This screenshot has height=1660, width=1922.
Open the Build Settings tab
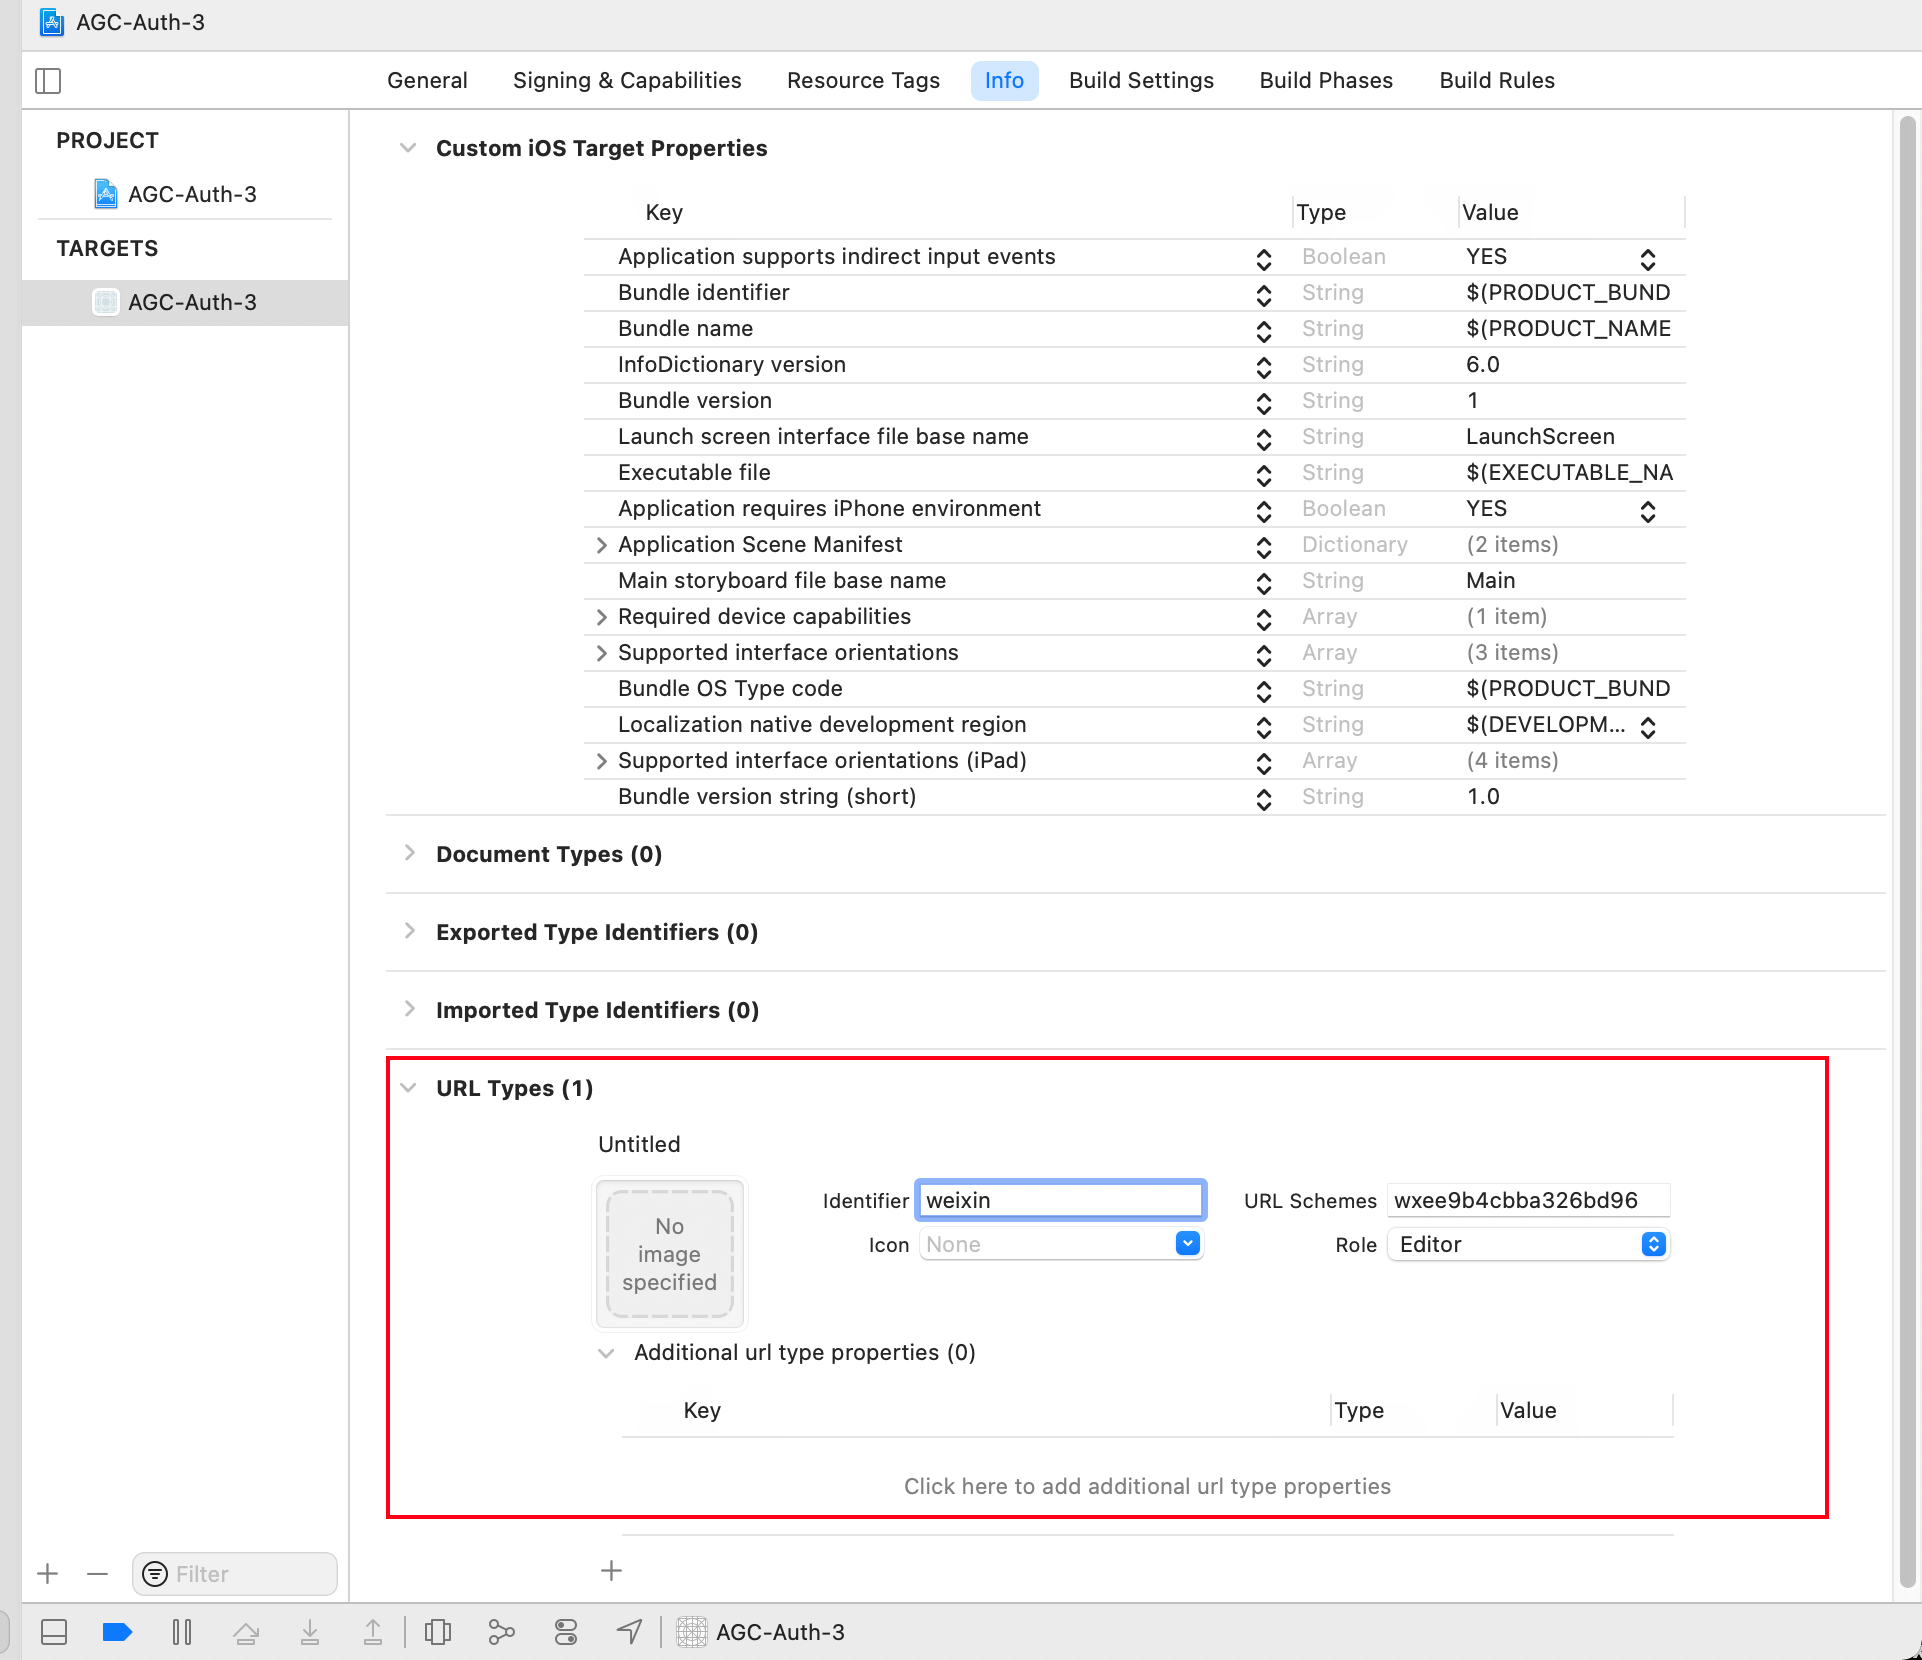1141,80
